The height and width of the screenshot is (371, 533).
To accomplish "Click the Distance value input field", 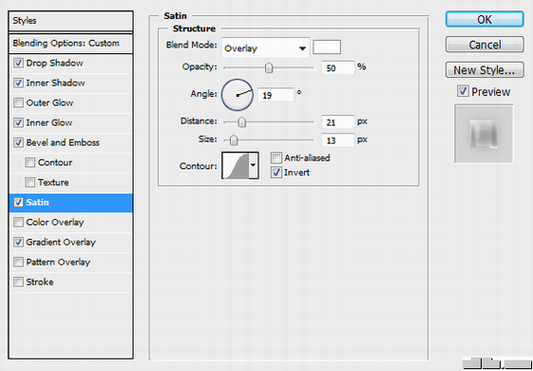I will [x=338, y=122].
